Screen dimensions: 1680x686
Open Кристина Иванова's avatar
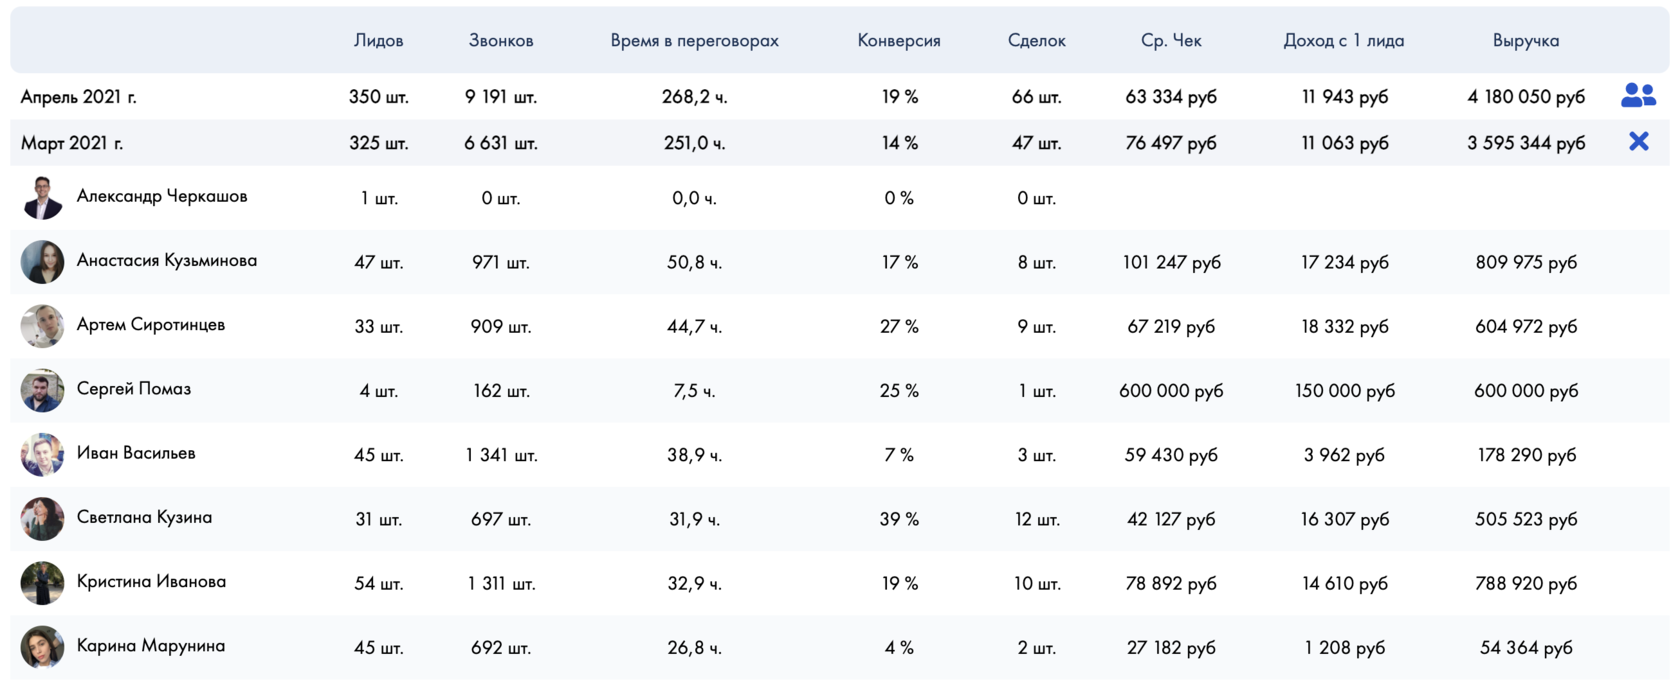(42, 583)
